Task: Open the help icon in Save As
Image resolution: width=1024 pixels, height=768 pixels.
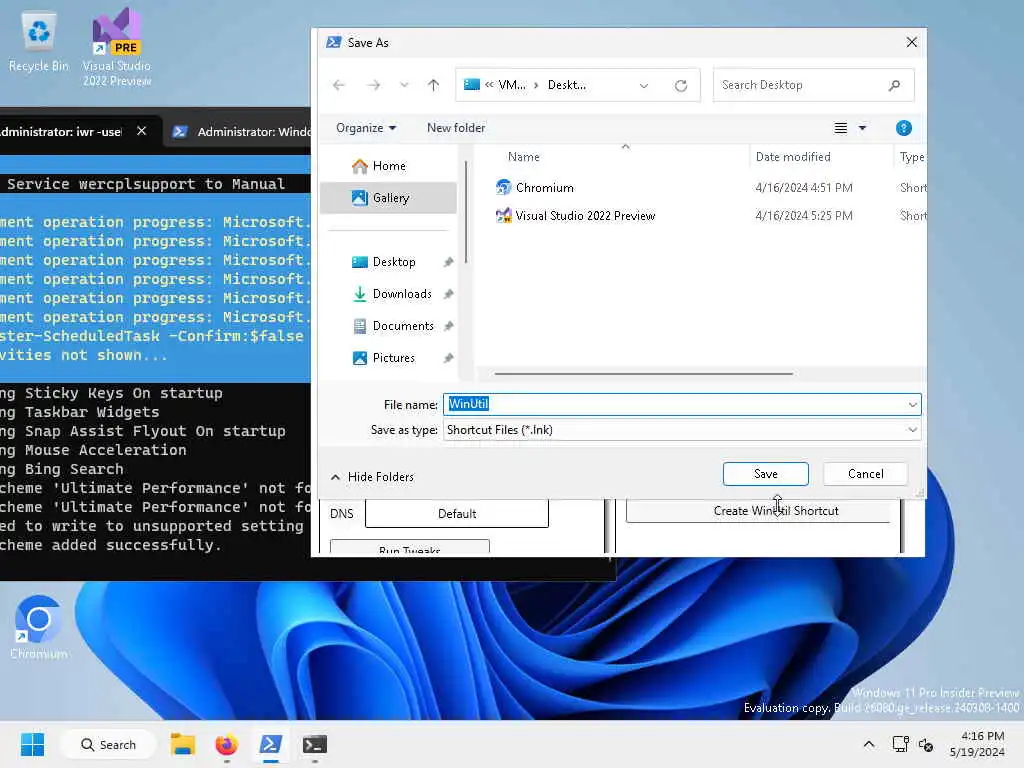Action: 903,128
